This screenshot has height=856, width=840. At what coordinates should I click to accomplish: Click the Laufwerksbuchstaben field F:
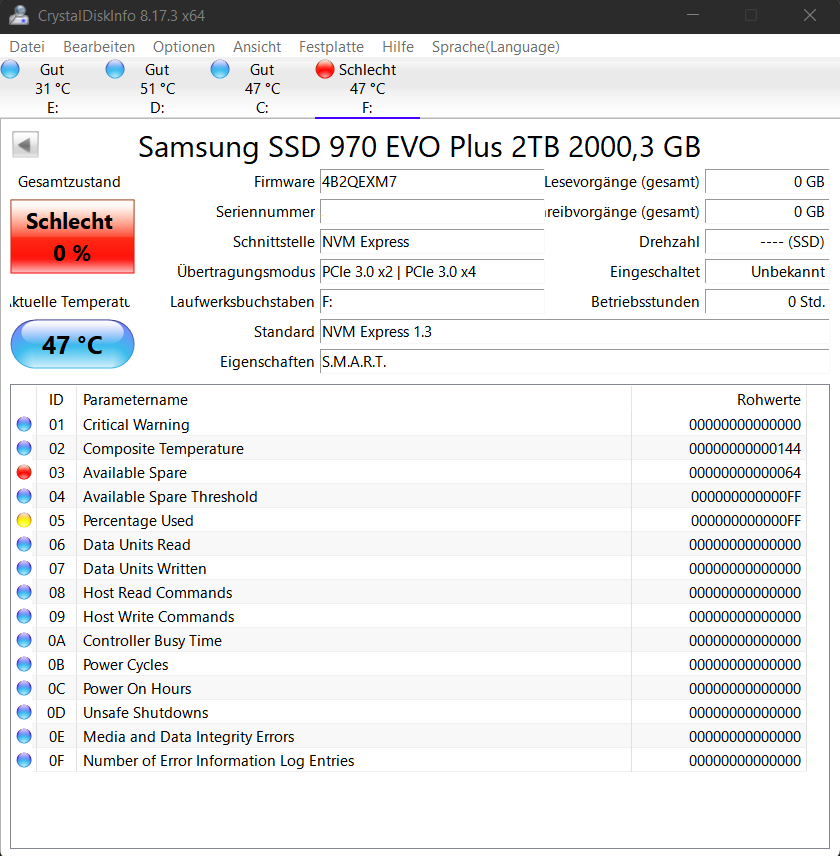click(432, 302)
